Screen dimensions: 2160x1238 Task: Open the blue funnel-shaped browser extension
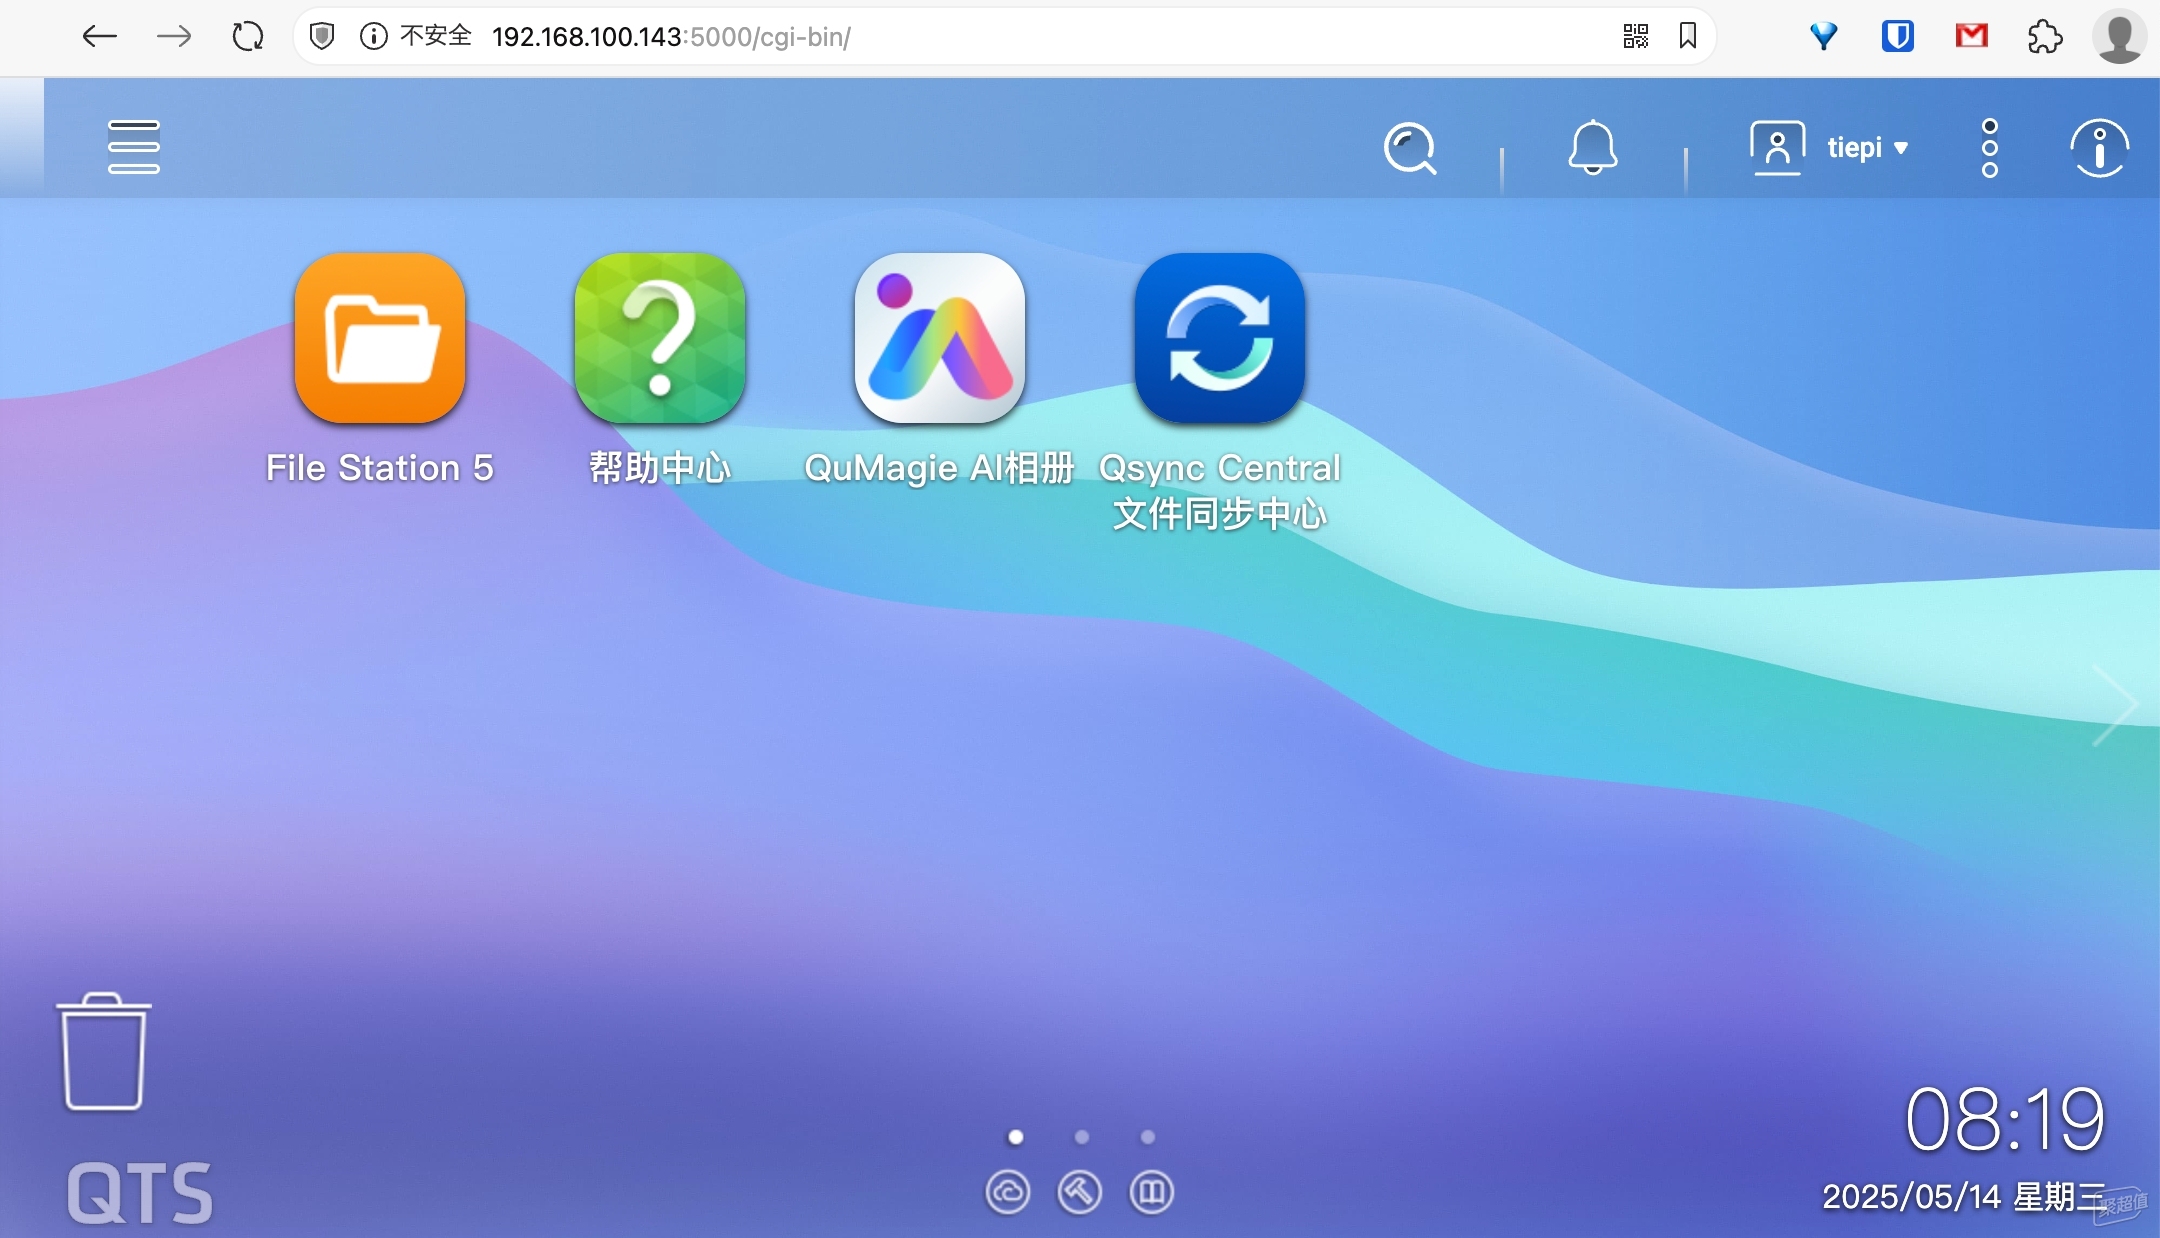click(1824, 37)
